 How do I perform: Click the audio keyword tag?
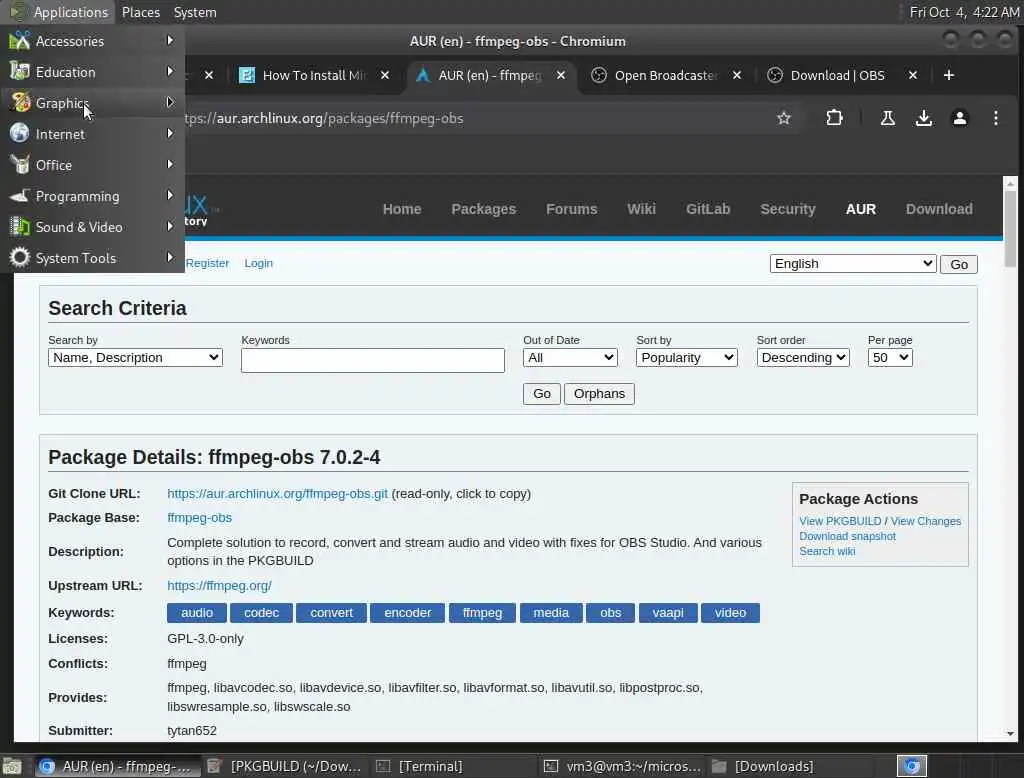(197, 613)
